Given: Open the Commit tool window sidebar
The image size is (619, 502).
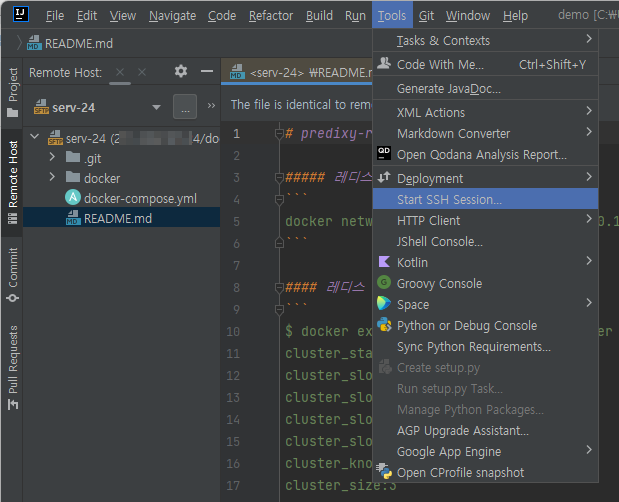Looking at the screenshot, I should [x=13, y=275].
